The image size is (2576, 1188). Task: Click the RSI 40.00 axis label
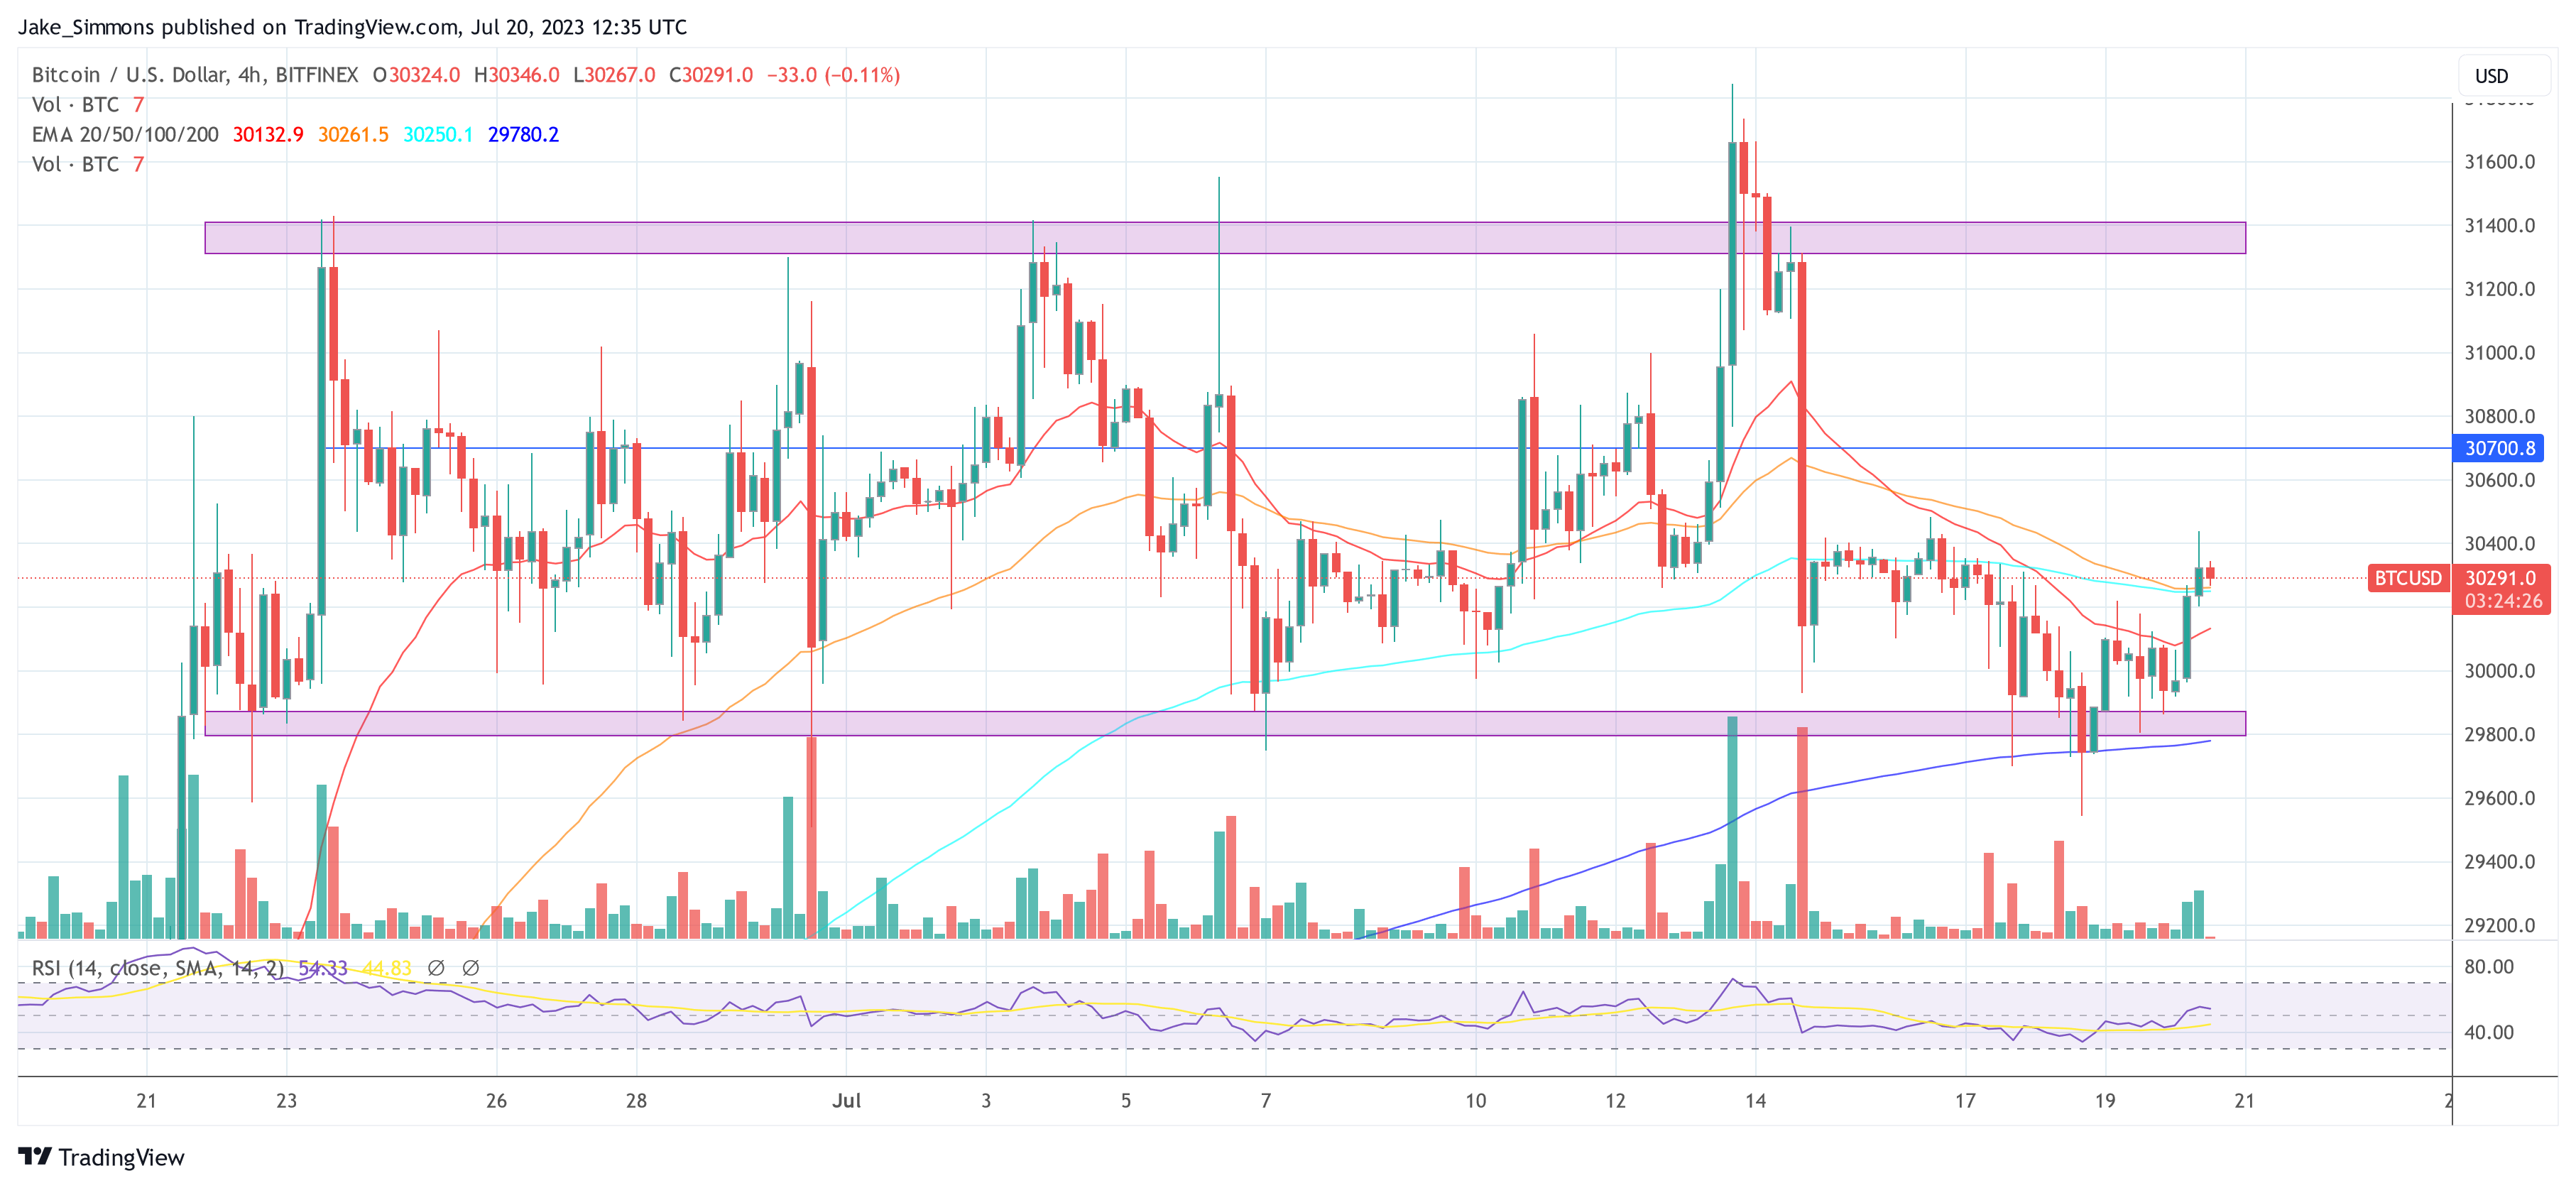2488,1032
